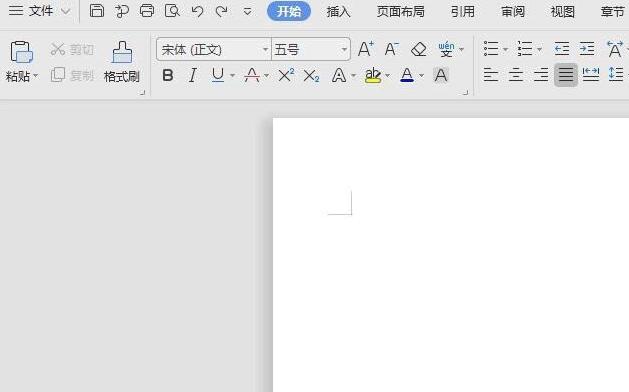Clear formatting with the eraser icon
Image resolution: width=629 pixels, height=392 pixels.
click(419, 50)
